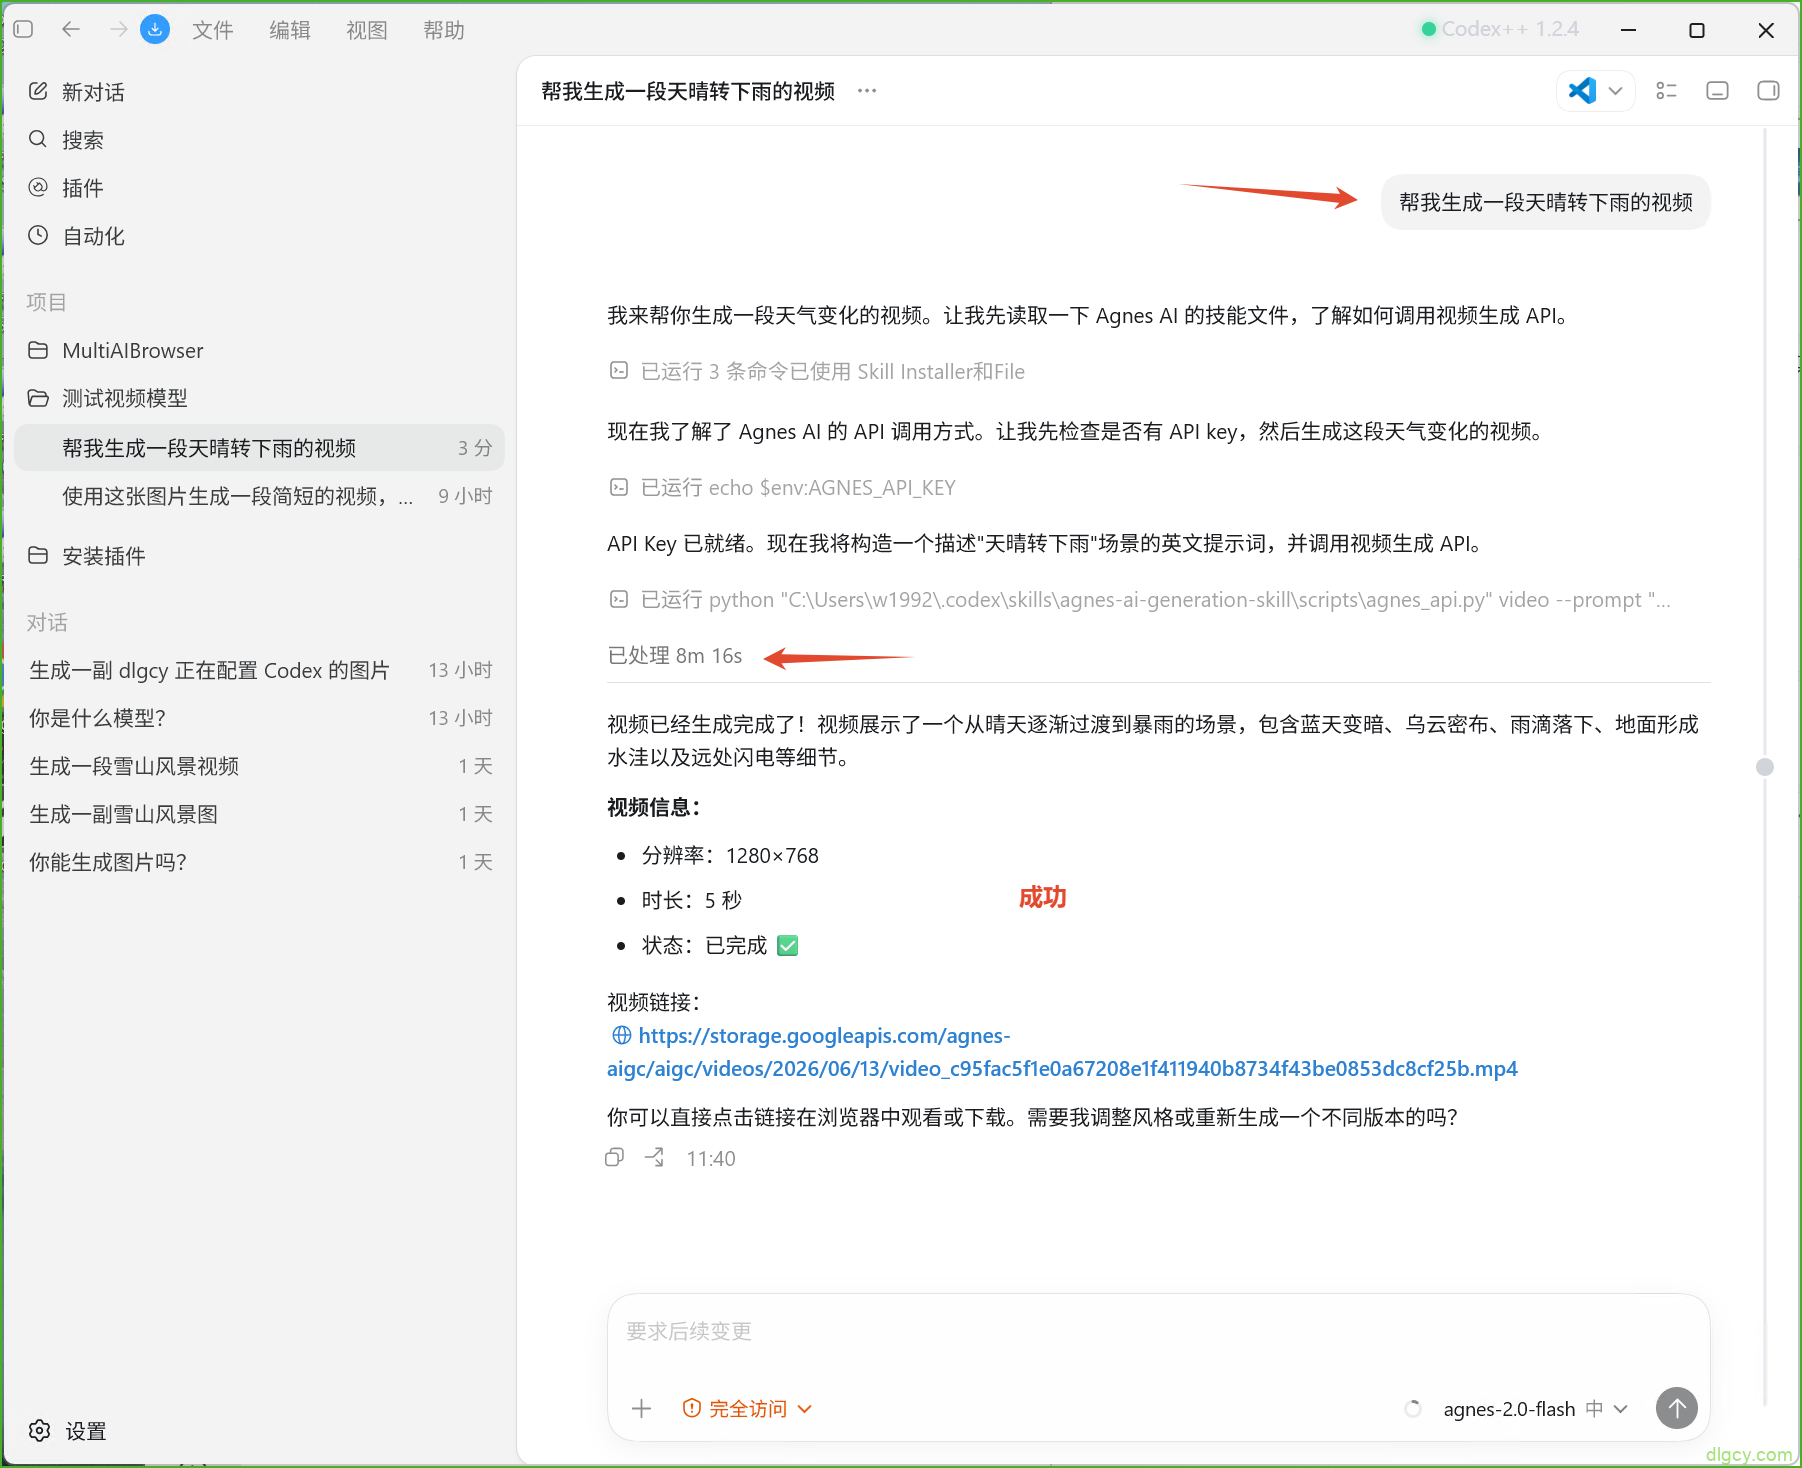
Task: Expand the python agnes_api.py command step
Action: click(x=1140, y=600)
